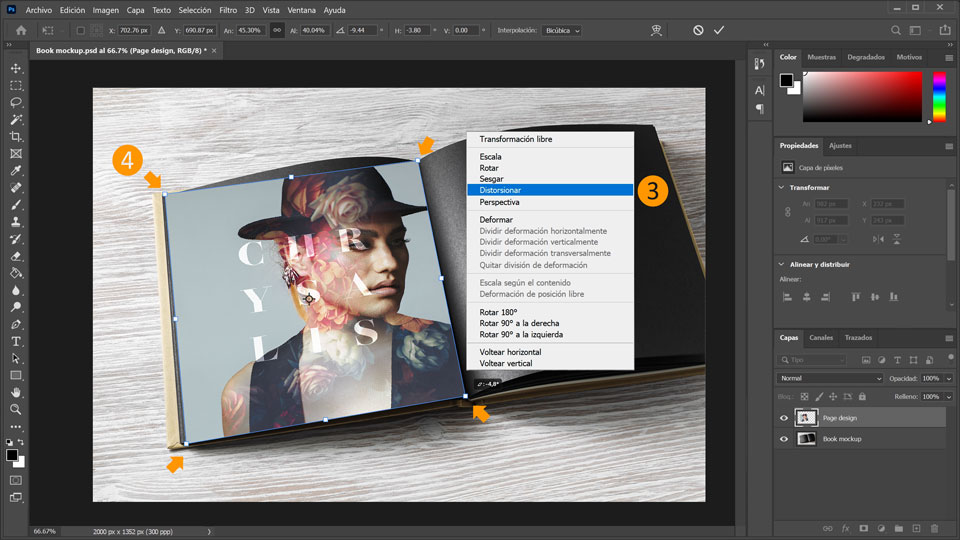960x540 pixels.
Task: Click the add layer style fx icon
Action: coord(845,528)
